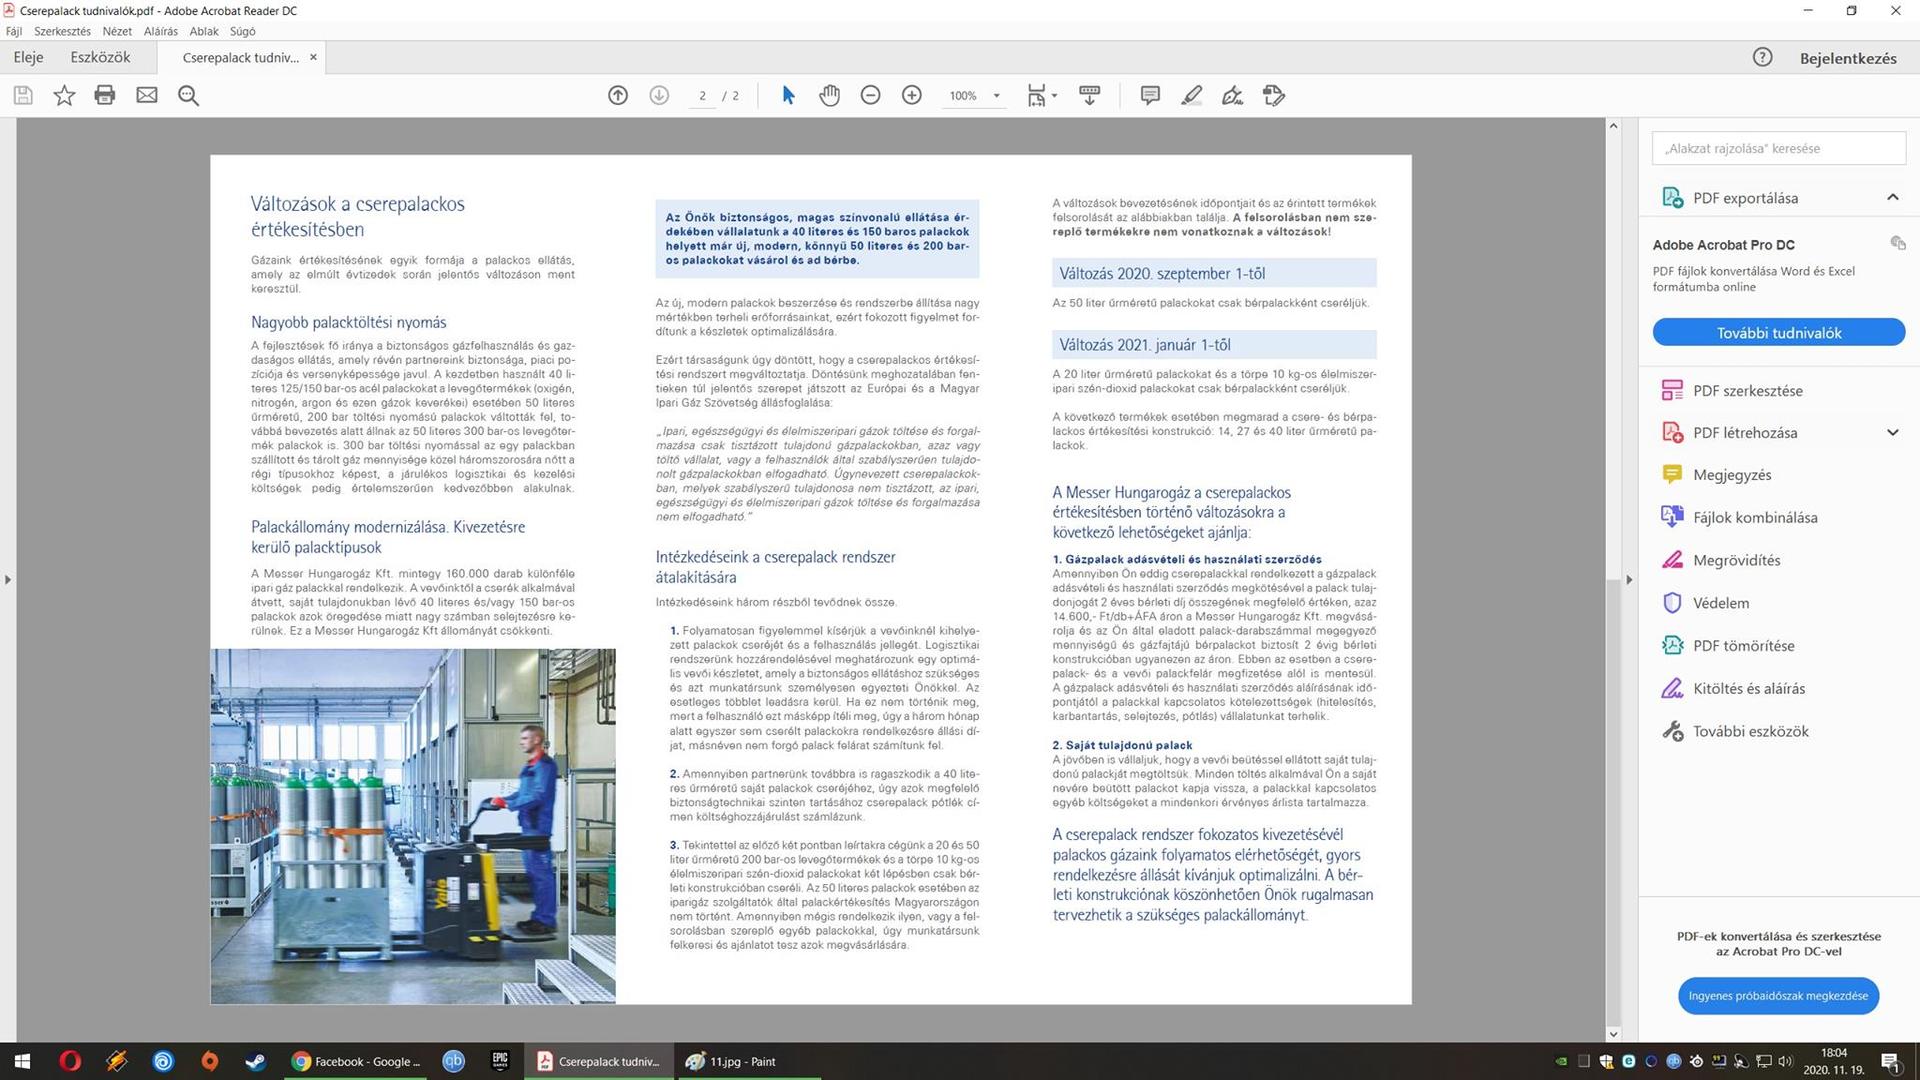The image size is (1920, 1080).
Task: Open Epic Games launcher from taskbar
Action: [500, 1062]
